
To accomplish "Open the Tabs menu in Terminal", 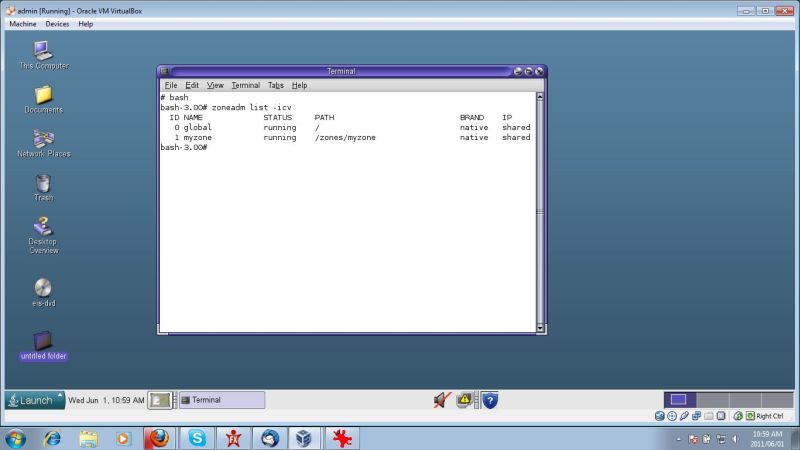I will pos(276,86).
